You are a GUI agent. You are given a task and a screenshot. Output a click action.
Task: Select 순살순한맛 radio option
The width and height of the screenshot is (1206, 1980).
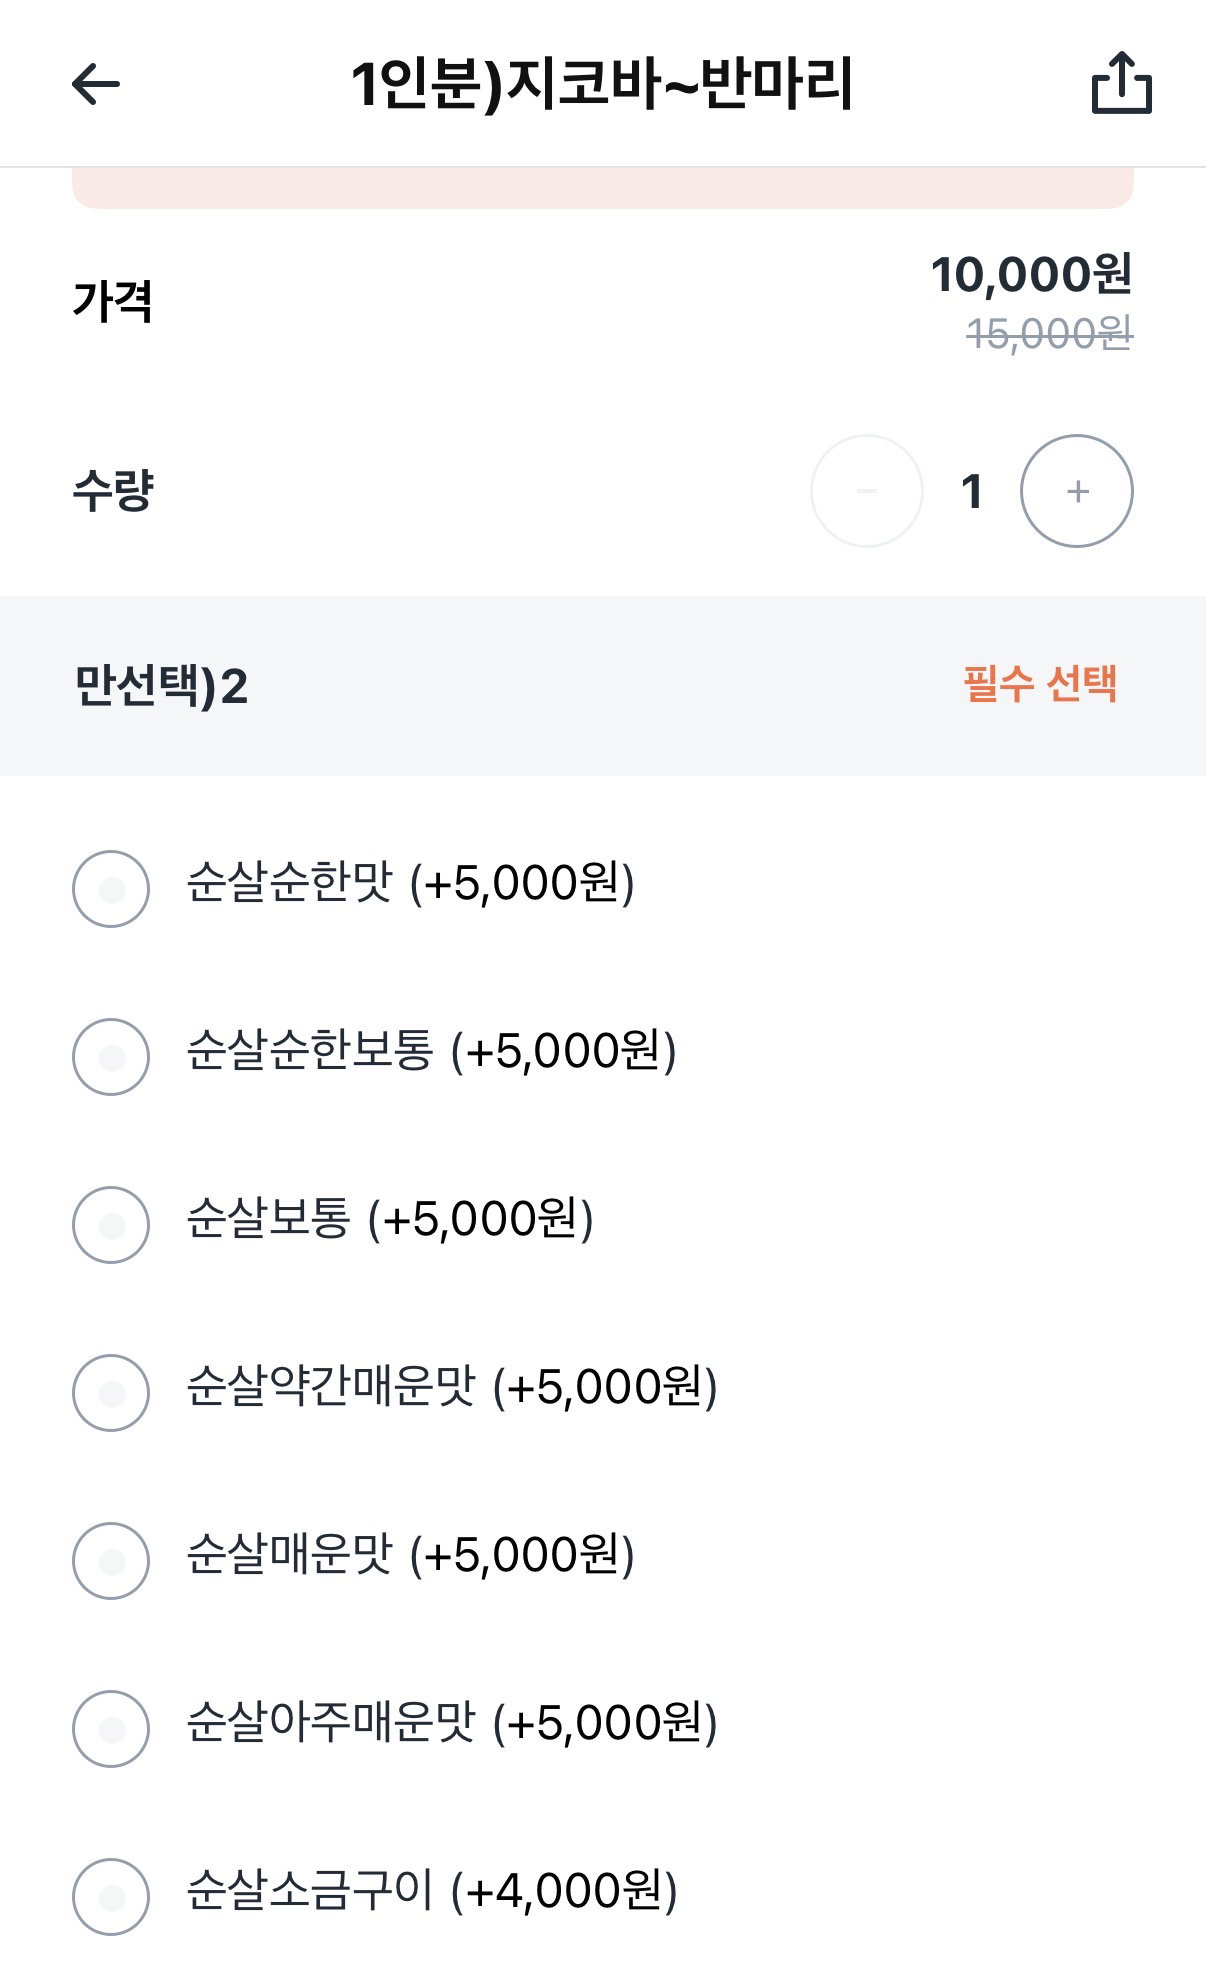pyautogui.click(x=111, y=889)
